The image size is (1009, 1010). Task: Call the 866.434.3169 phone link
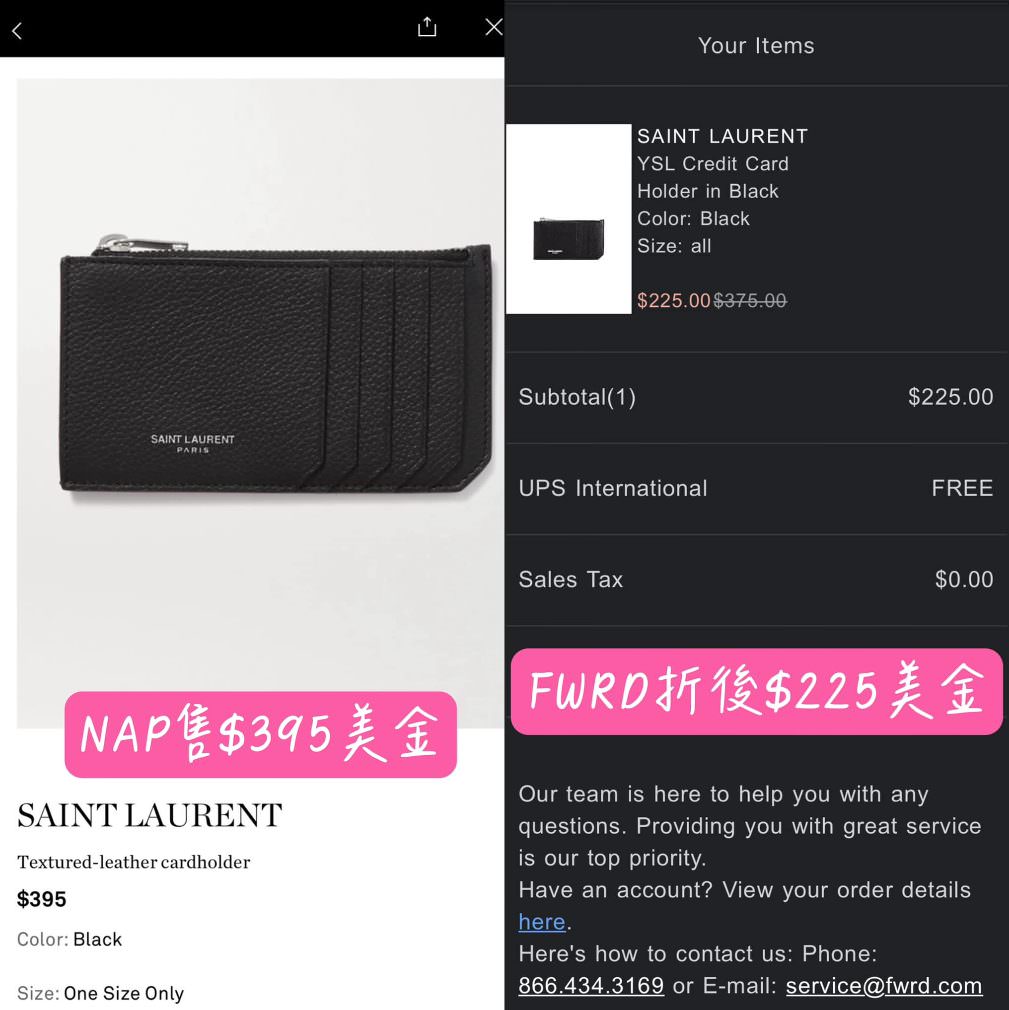click(x=591, y=986)
